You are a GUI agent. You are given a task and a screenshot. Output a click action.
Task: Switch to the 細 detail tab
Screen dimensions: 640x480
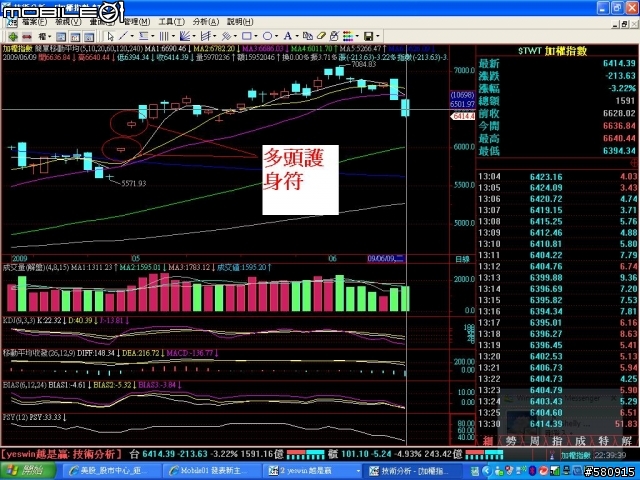(488, 441)
